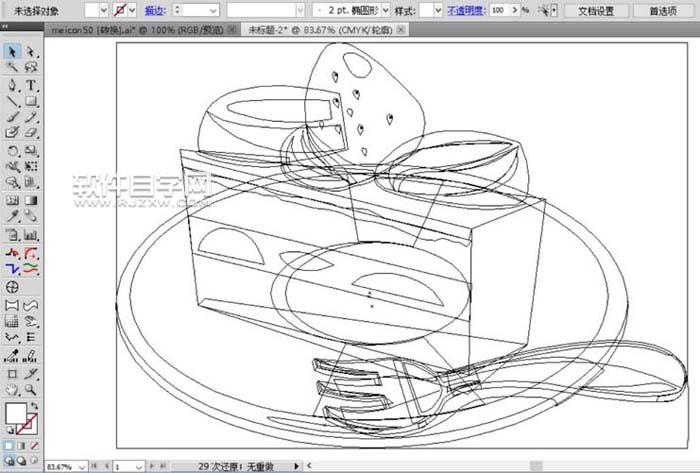700x473 pixels.
Task: Select the Eraser tool
Action: [30, 133]
